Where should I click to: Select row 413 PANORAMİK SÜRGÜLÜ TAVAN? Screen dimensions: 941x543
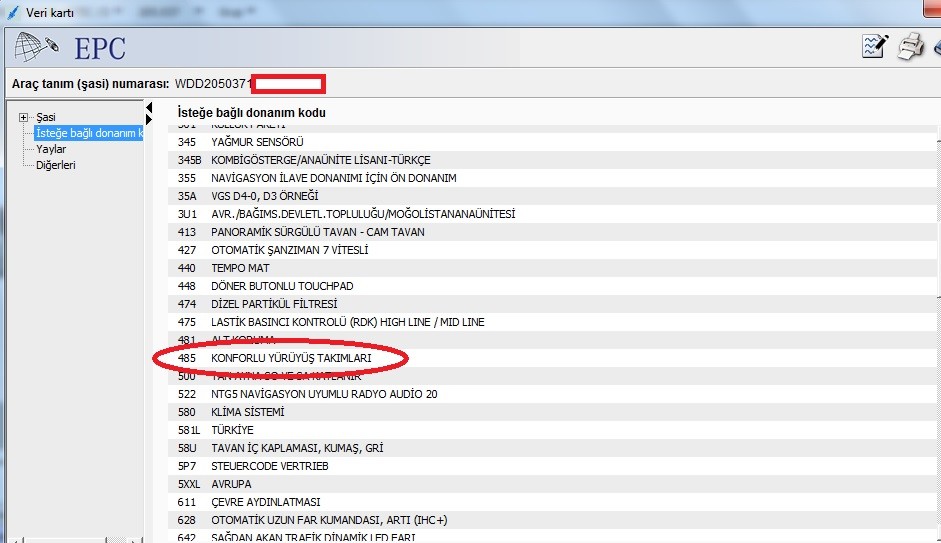(552, 232)
